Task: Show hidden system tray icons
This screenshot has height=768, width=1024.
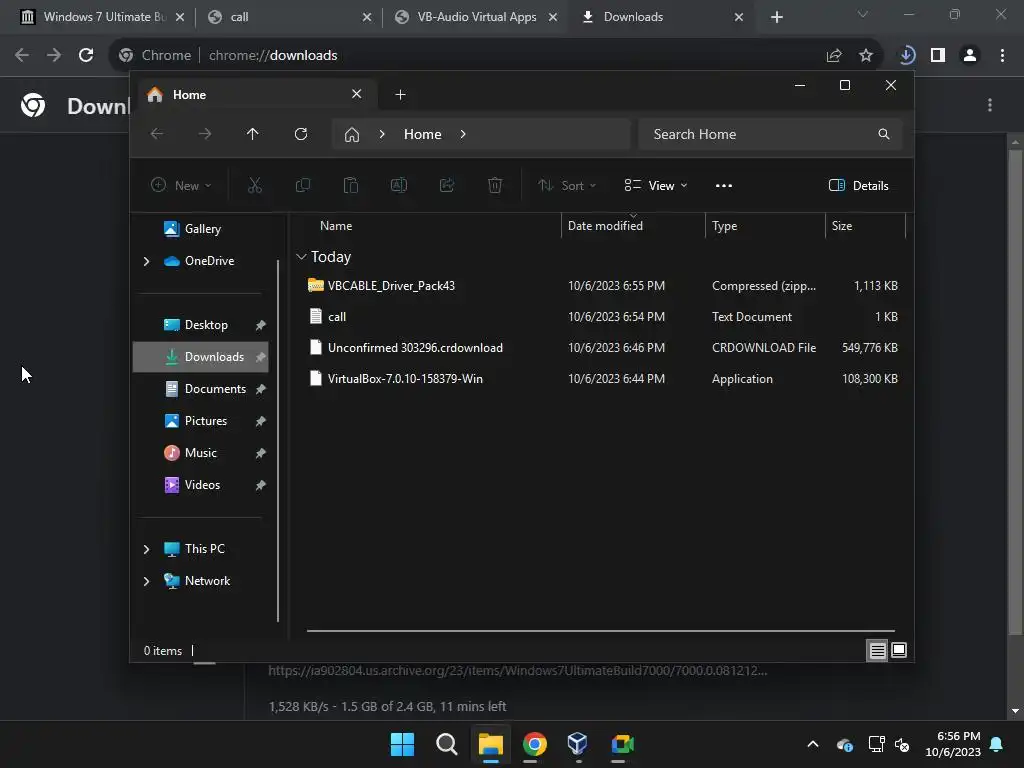Action: click(x=813, y=744)
